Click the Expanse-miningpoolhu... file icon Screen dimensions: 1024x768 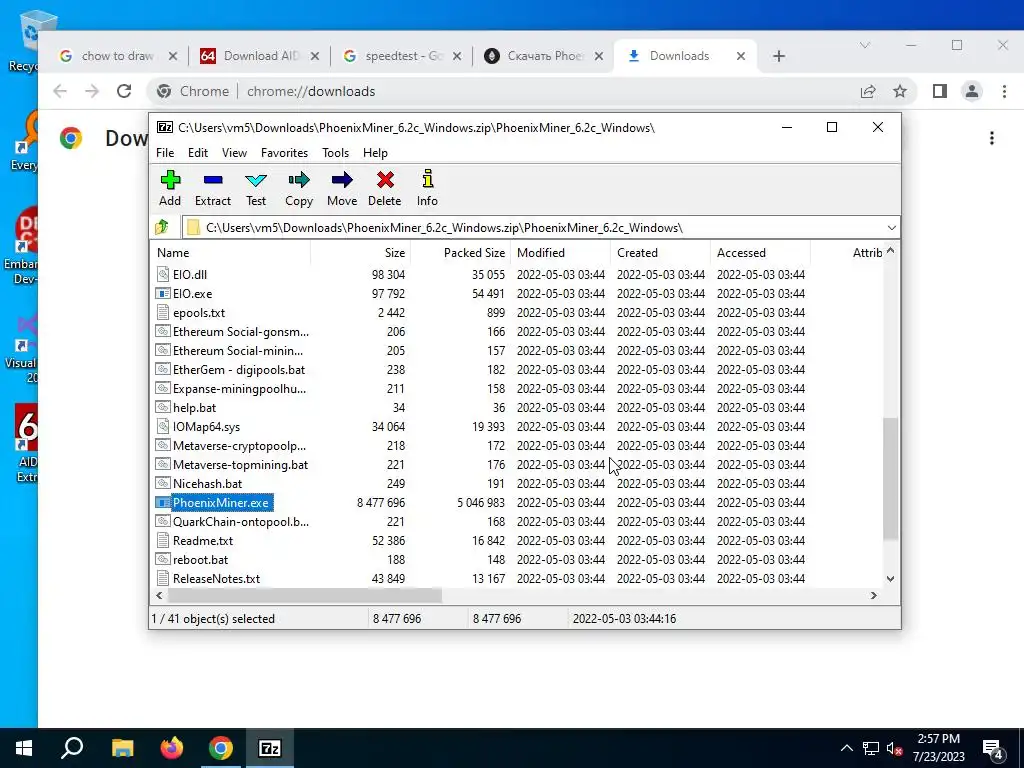coord(163,388)
